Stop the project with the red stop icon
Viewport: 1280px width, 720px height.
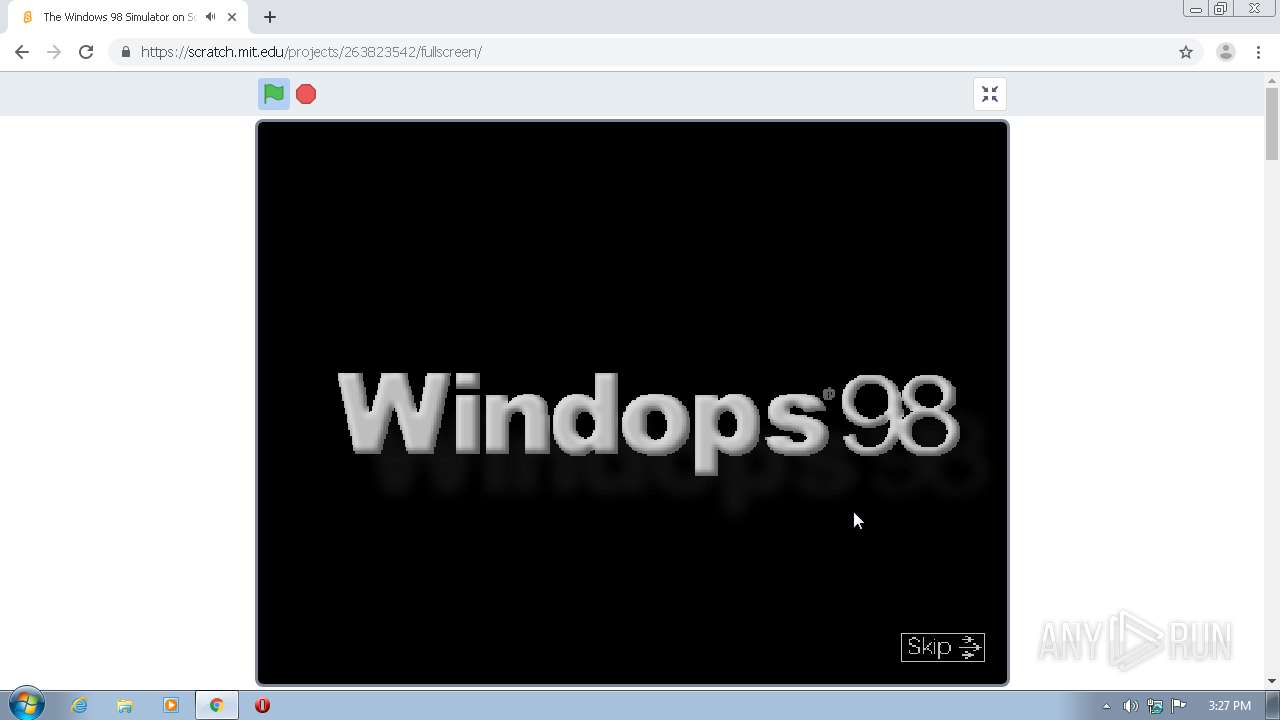(x=306, y=94)
